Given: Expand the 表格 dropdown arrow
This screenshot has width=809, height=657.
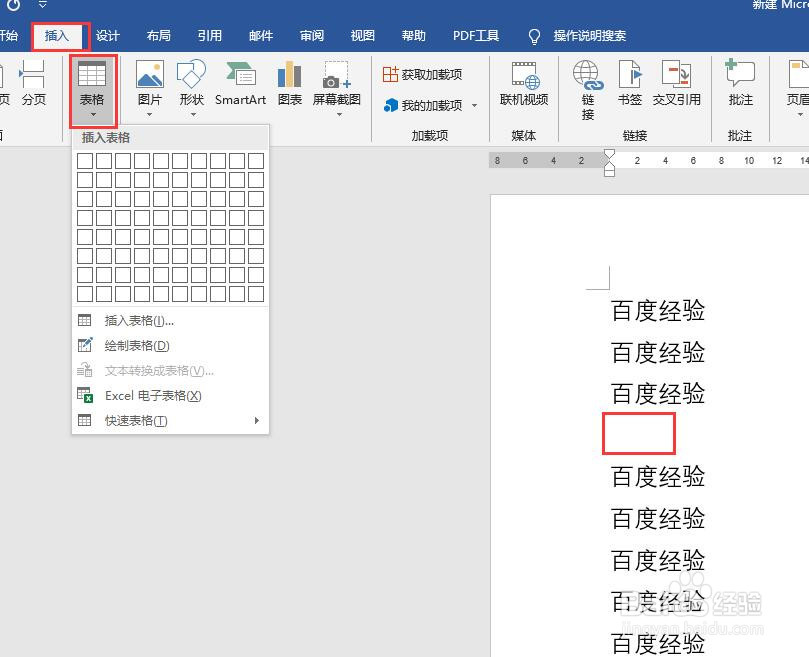Looking at the screenshot, I should [x=93, y=115].
